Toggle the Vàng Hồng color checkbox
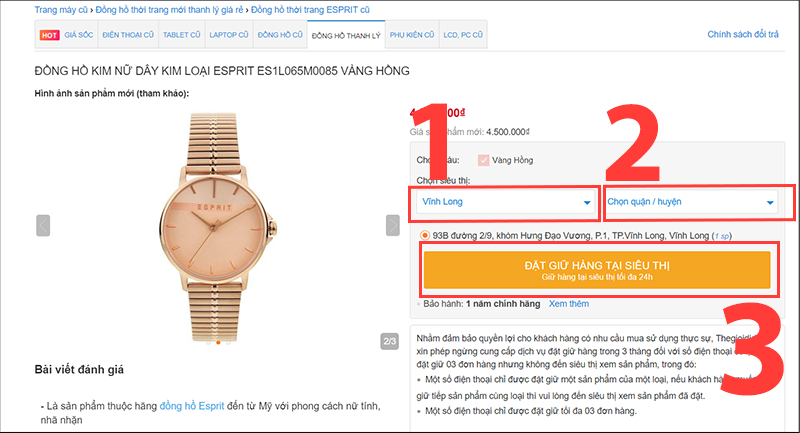 [x=483, y=160]
